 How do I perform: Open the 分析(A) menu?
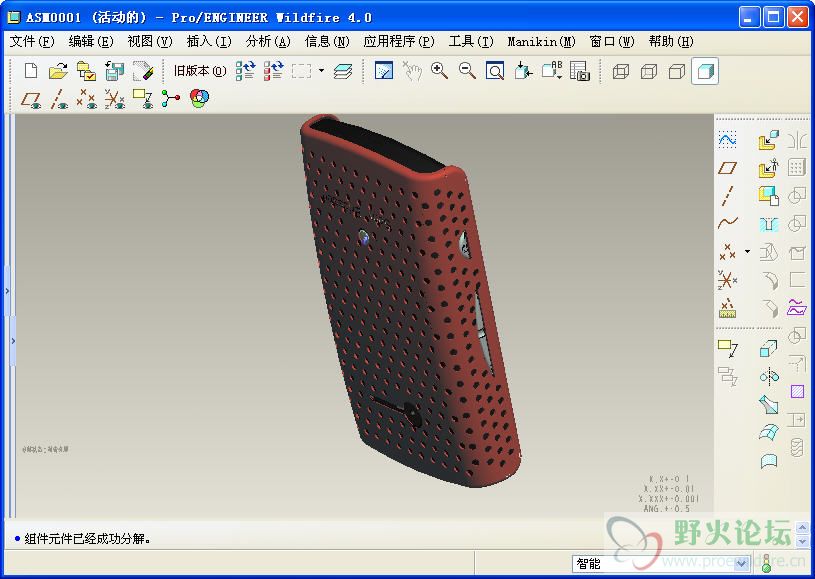[268, 41]
